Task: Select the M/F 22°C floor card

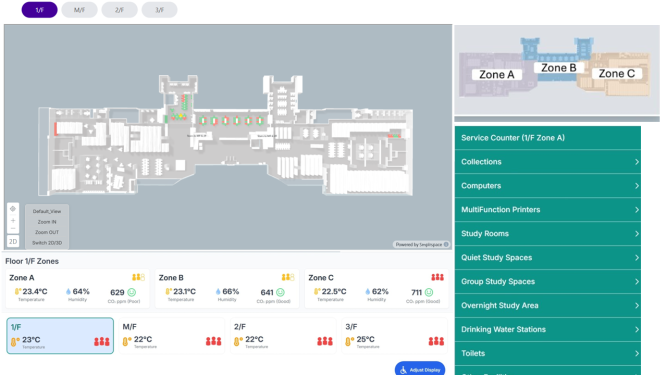Action: 171,336
